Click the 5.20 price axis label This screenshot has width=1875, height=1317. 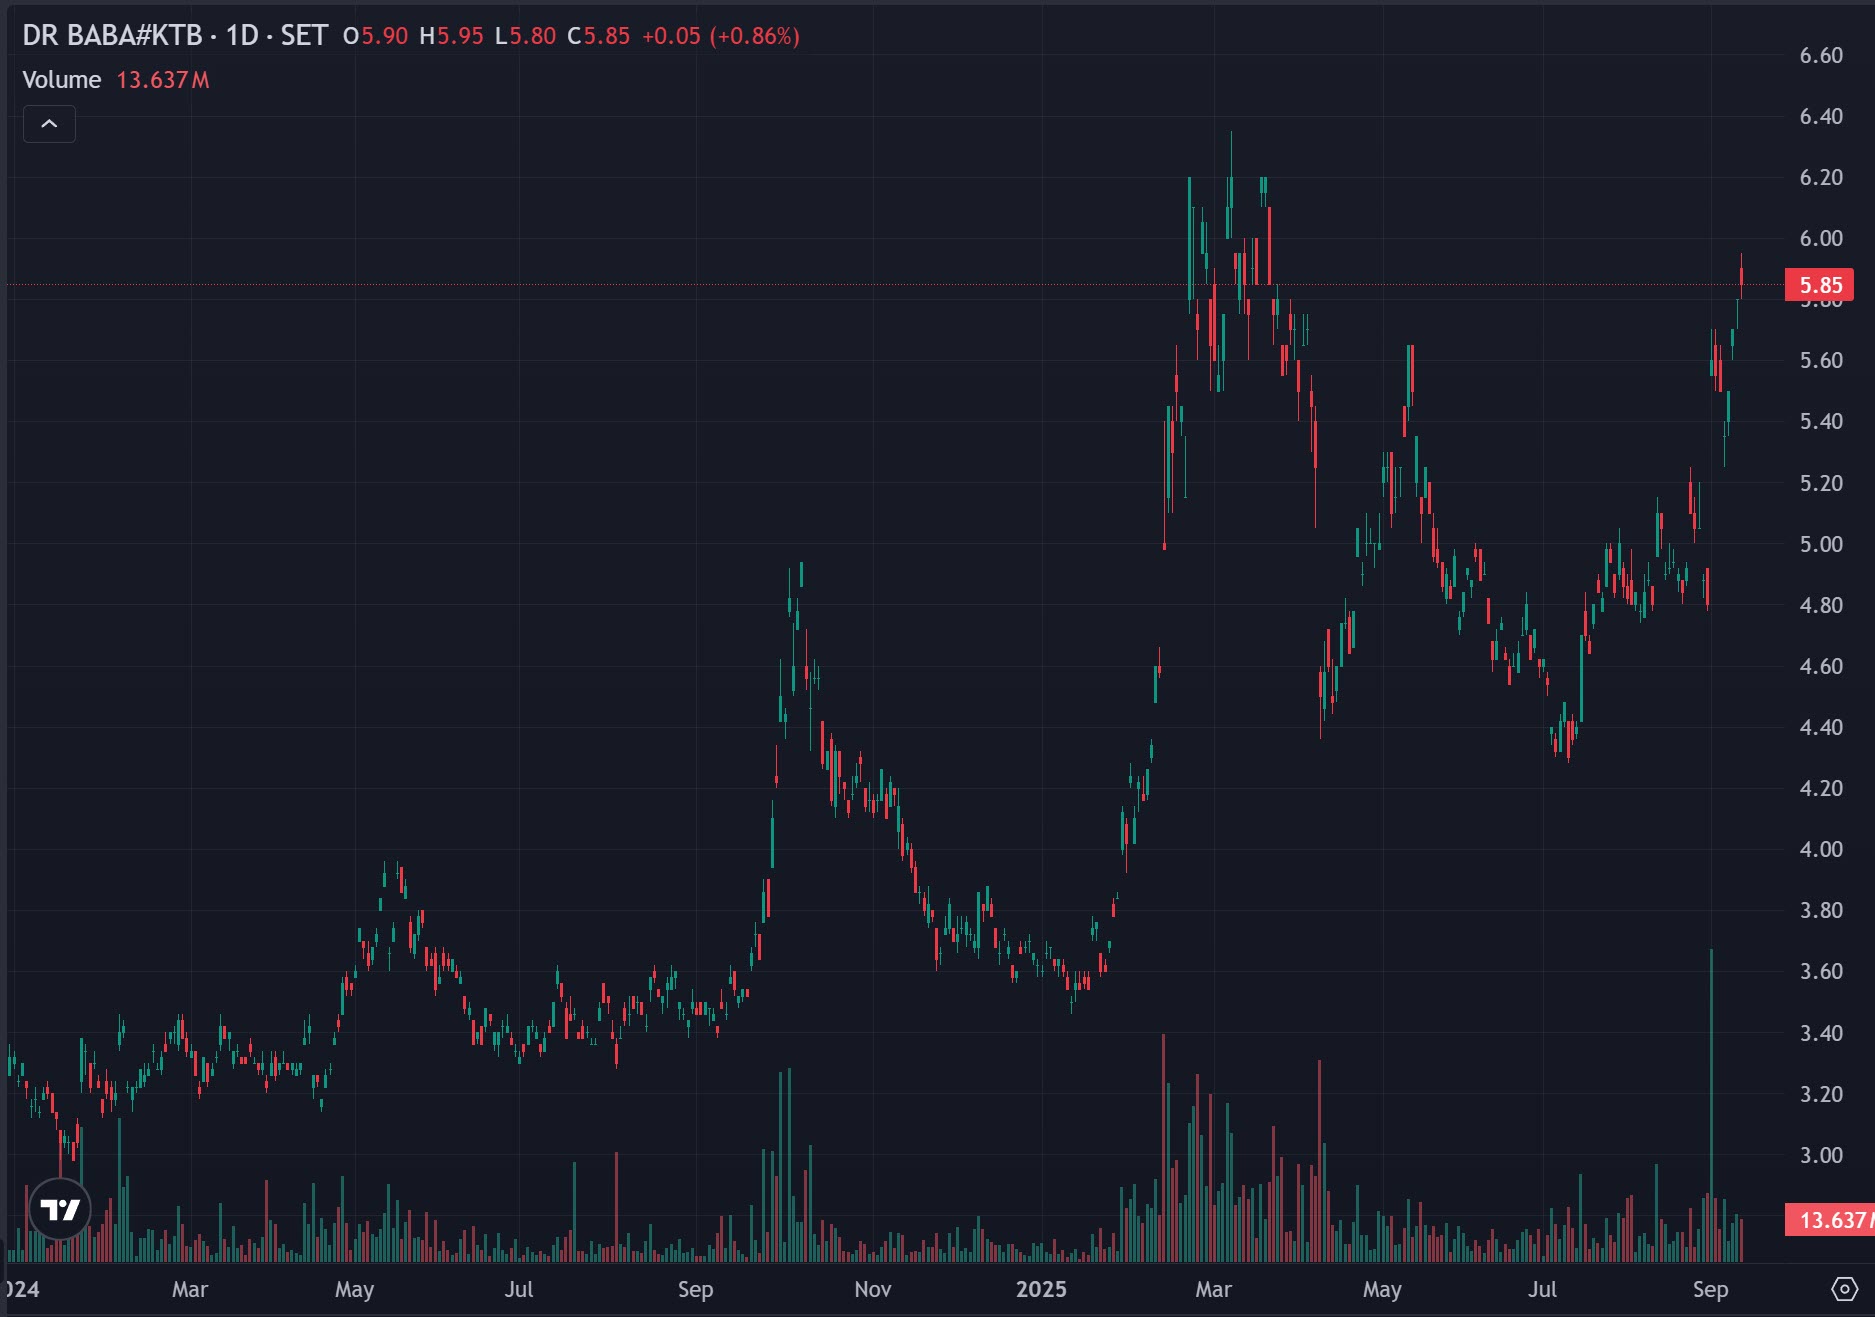click(1821, 484)
